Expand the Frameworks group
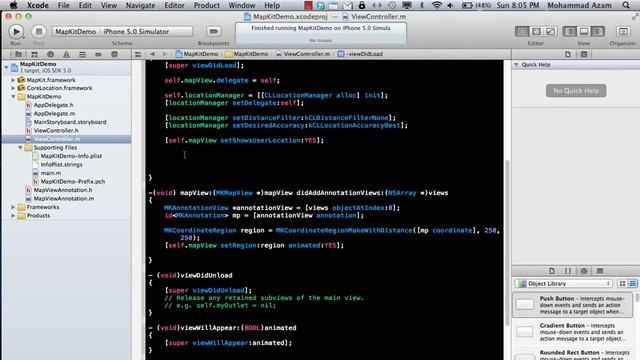Viewport: 640px width, 360px height. pyautogui.click(x=13, y=207)
